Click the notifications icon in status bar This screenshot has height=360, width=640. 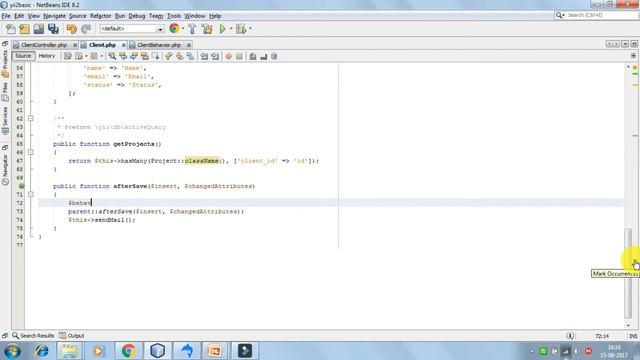coord(570,336)
